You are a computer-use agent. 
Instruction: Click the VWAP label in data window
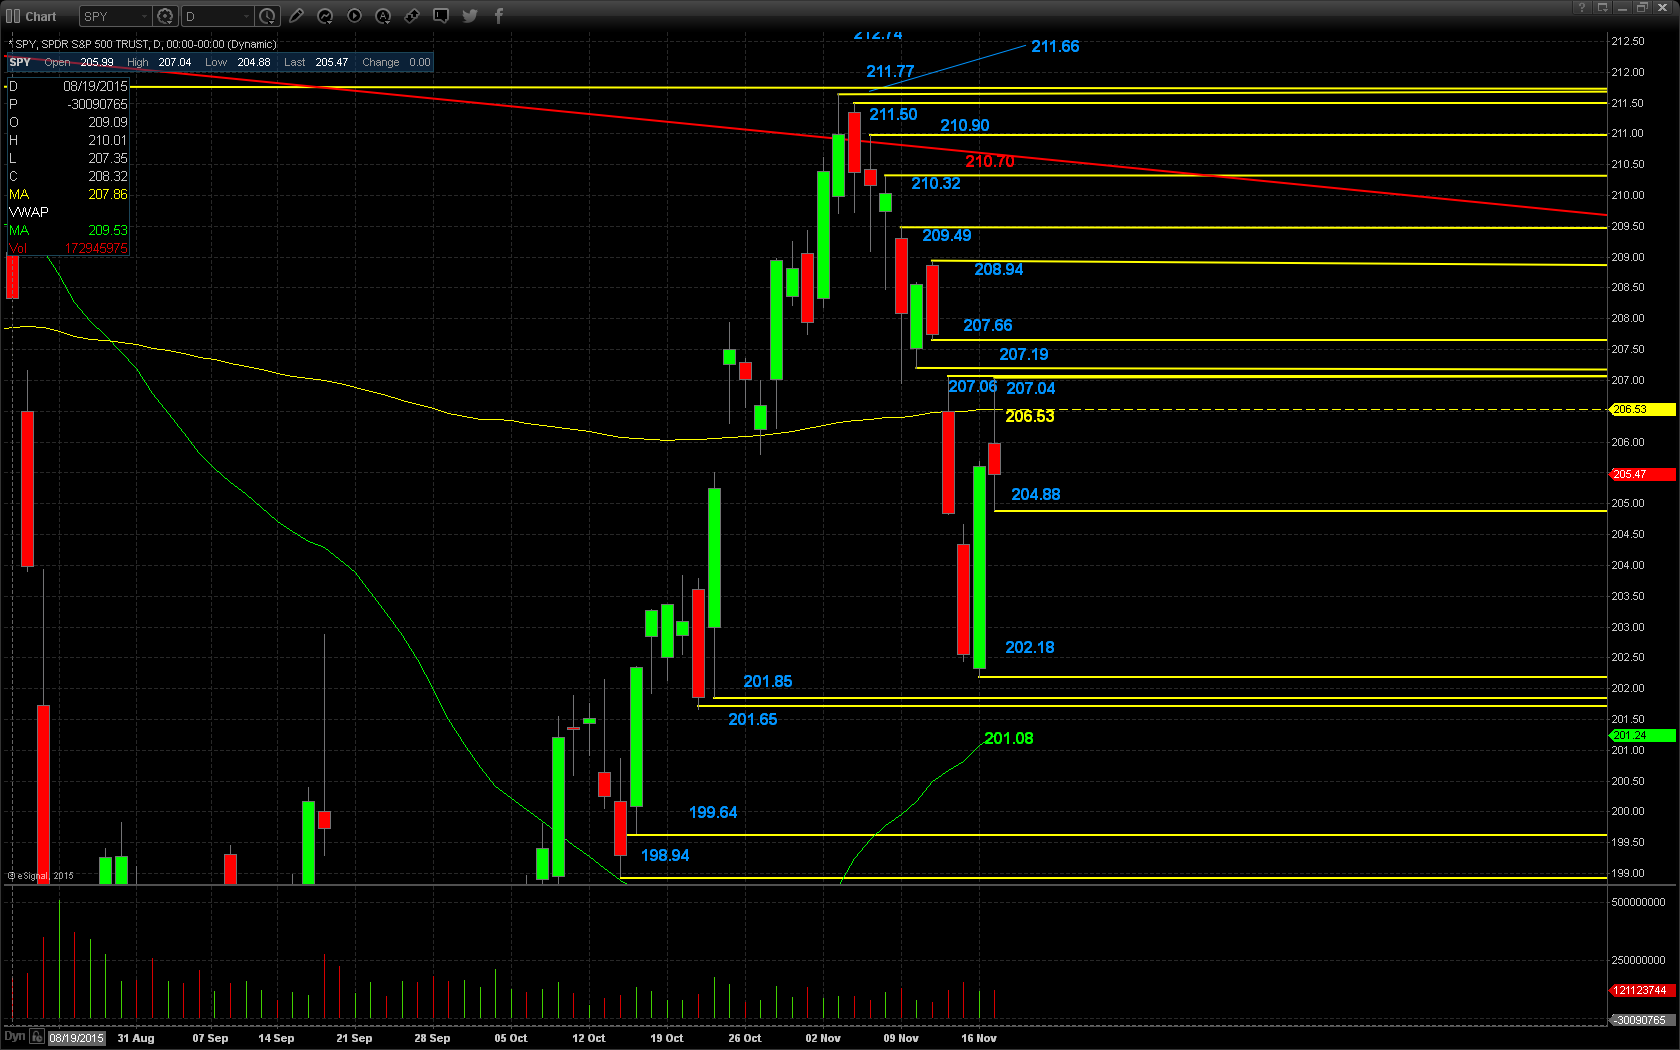click(29, 212)
